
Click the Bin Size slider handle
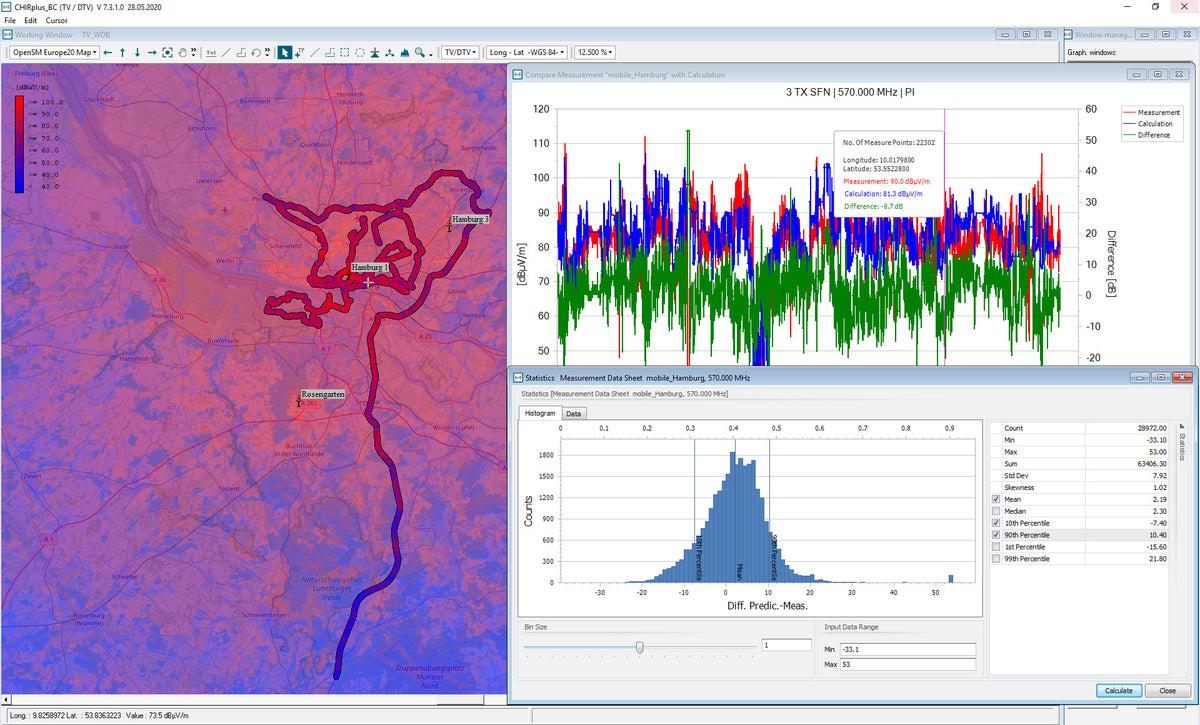click(639, 647)
